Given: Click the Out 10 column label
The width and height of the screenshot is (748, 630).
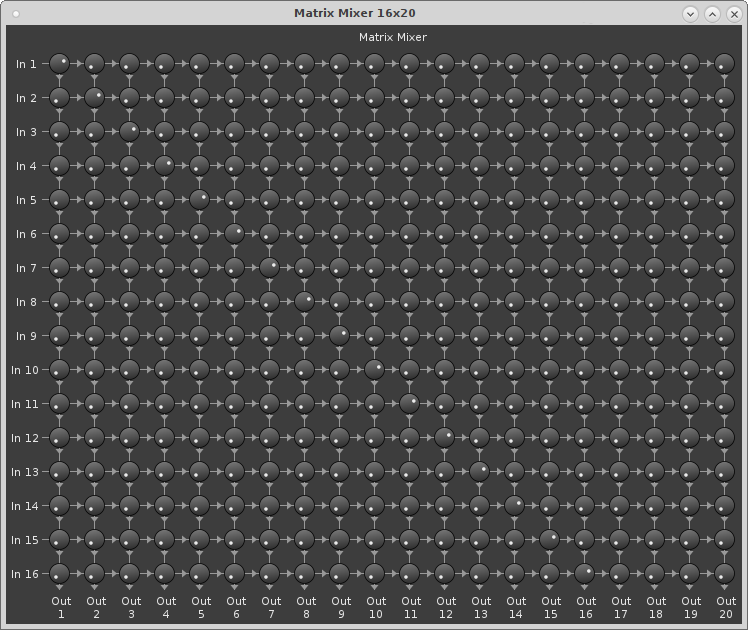Looking at the screenshot, I should (x=376, y=607).
